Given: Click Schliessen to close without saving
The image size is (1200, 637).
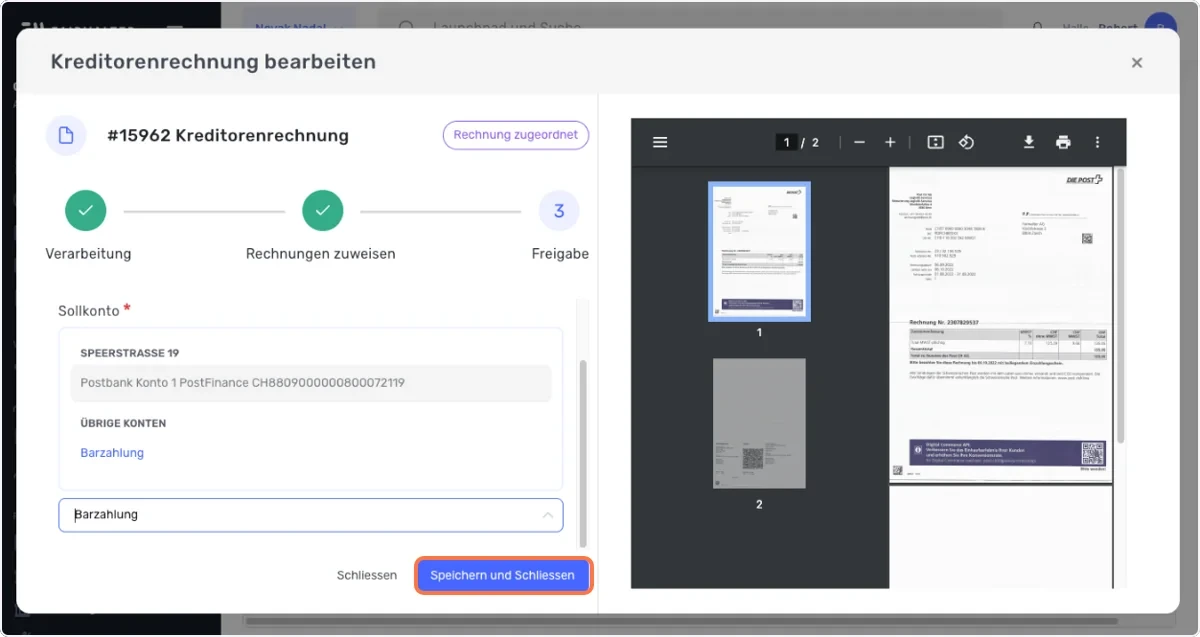Looking at the screenshot, I should (367, 576).
